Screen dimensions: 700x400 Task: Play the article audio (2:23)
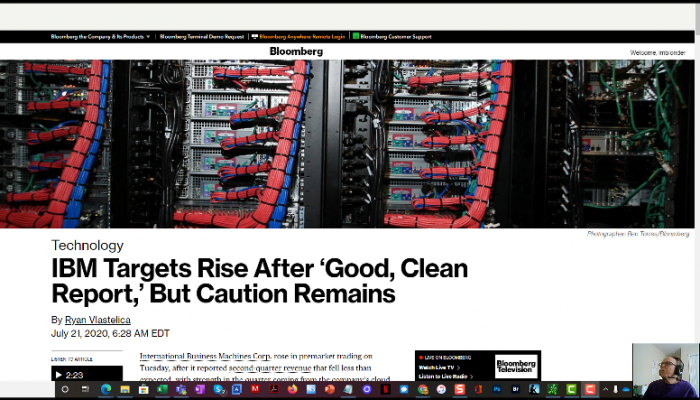click(58, 375)
